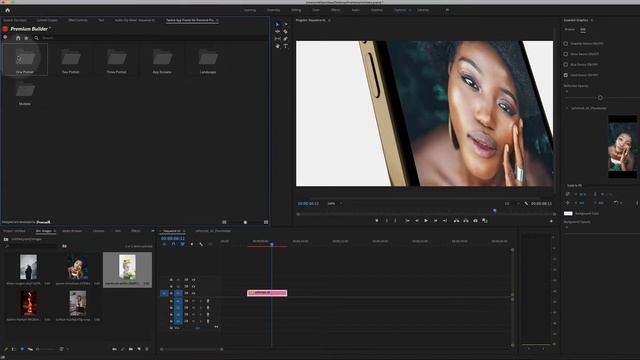Select the Ripple Edit tool

click(x=278, y=31)
